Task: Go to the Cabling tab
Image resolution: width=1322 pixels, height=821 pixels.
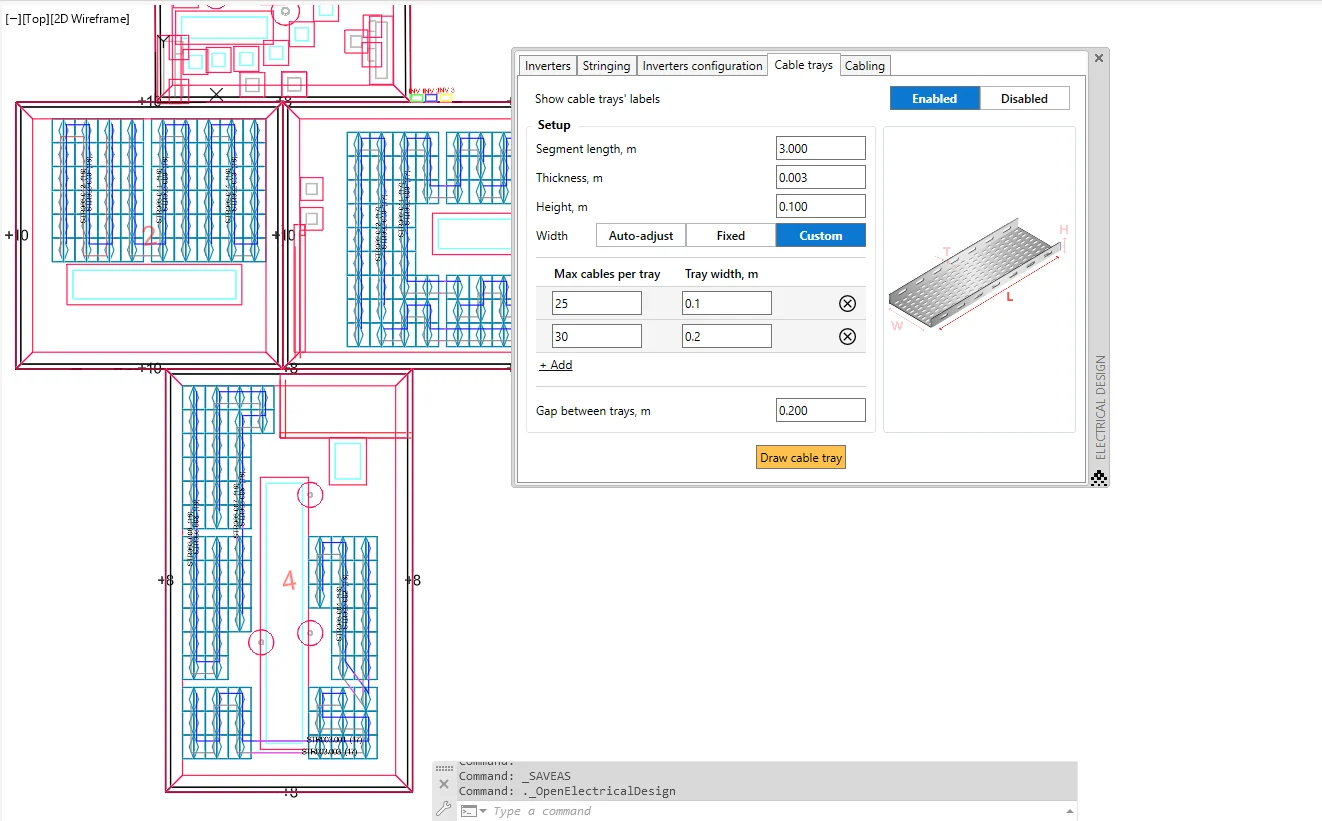Action: click(x=865, y=66)
